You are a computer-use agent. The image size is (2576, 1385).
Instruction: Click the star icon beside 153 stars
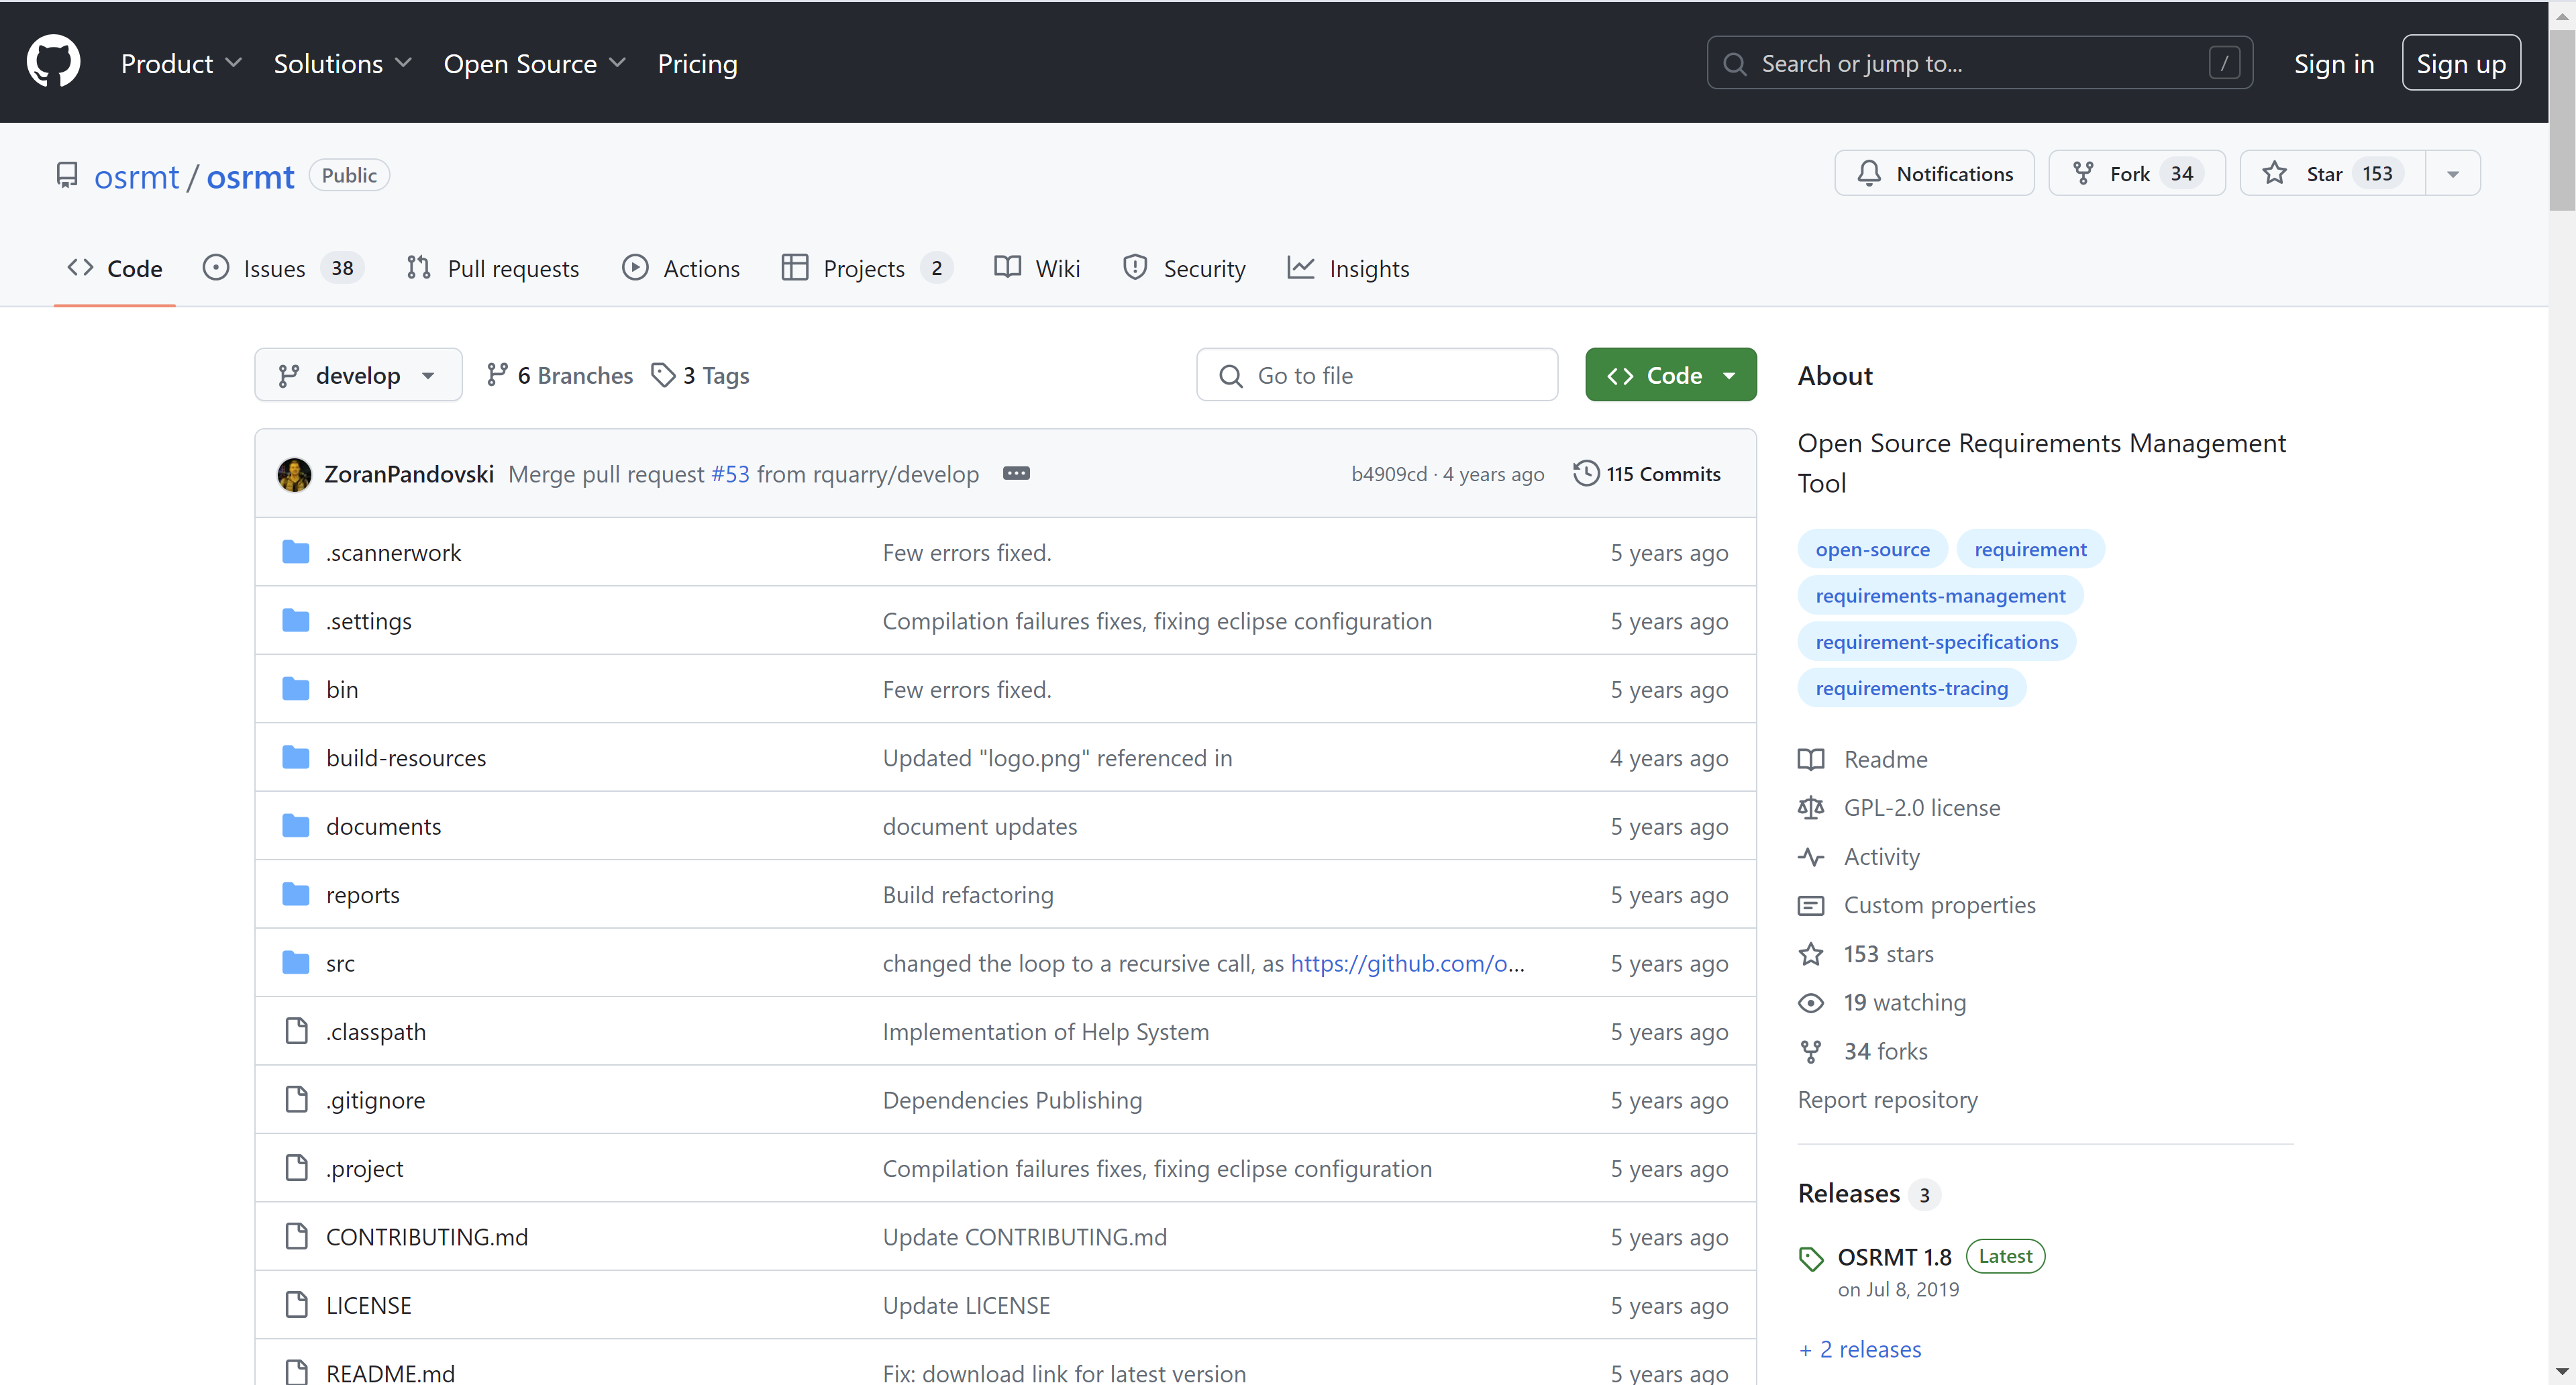pos(1811,954)
